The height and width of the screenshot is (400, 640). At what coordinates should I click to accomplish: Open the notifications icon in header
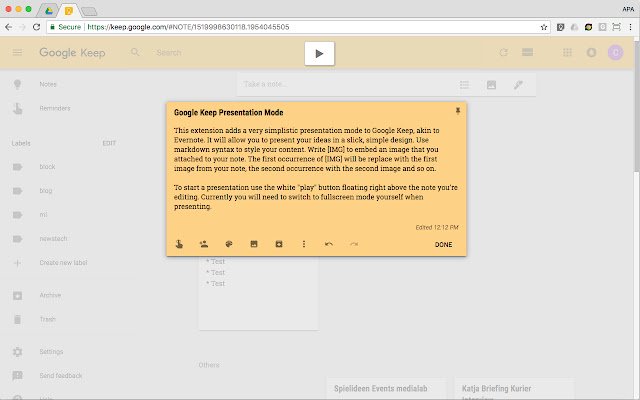click(591, 52)
